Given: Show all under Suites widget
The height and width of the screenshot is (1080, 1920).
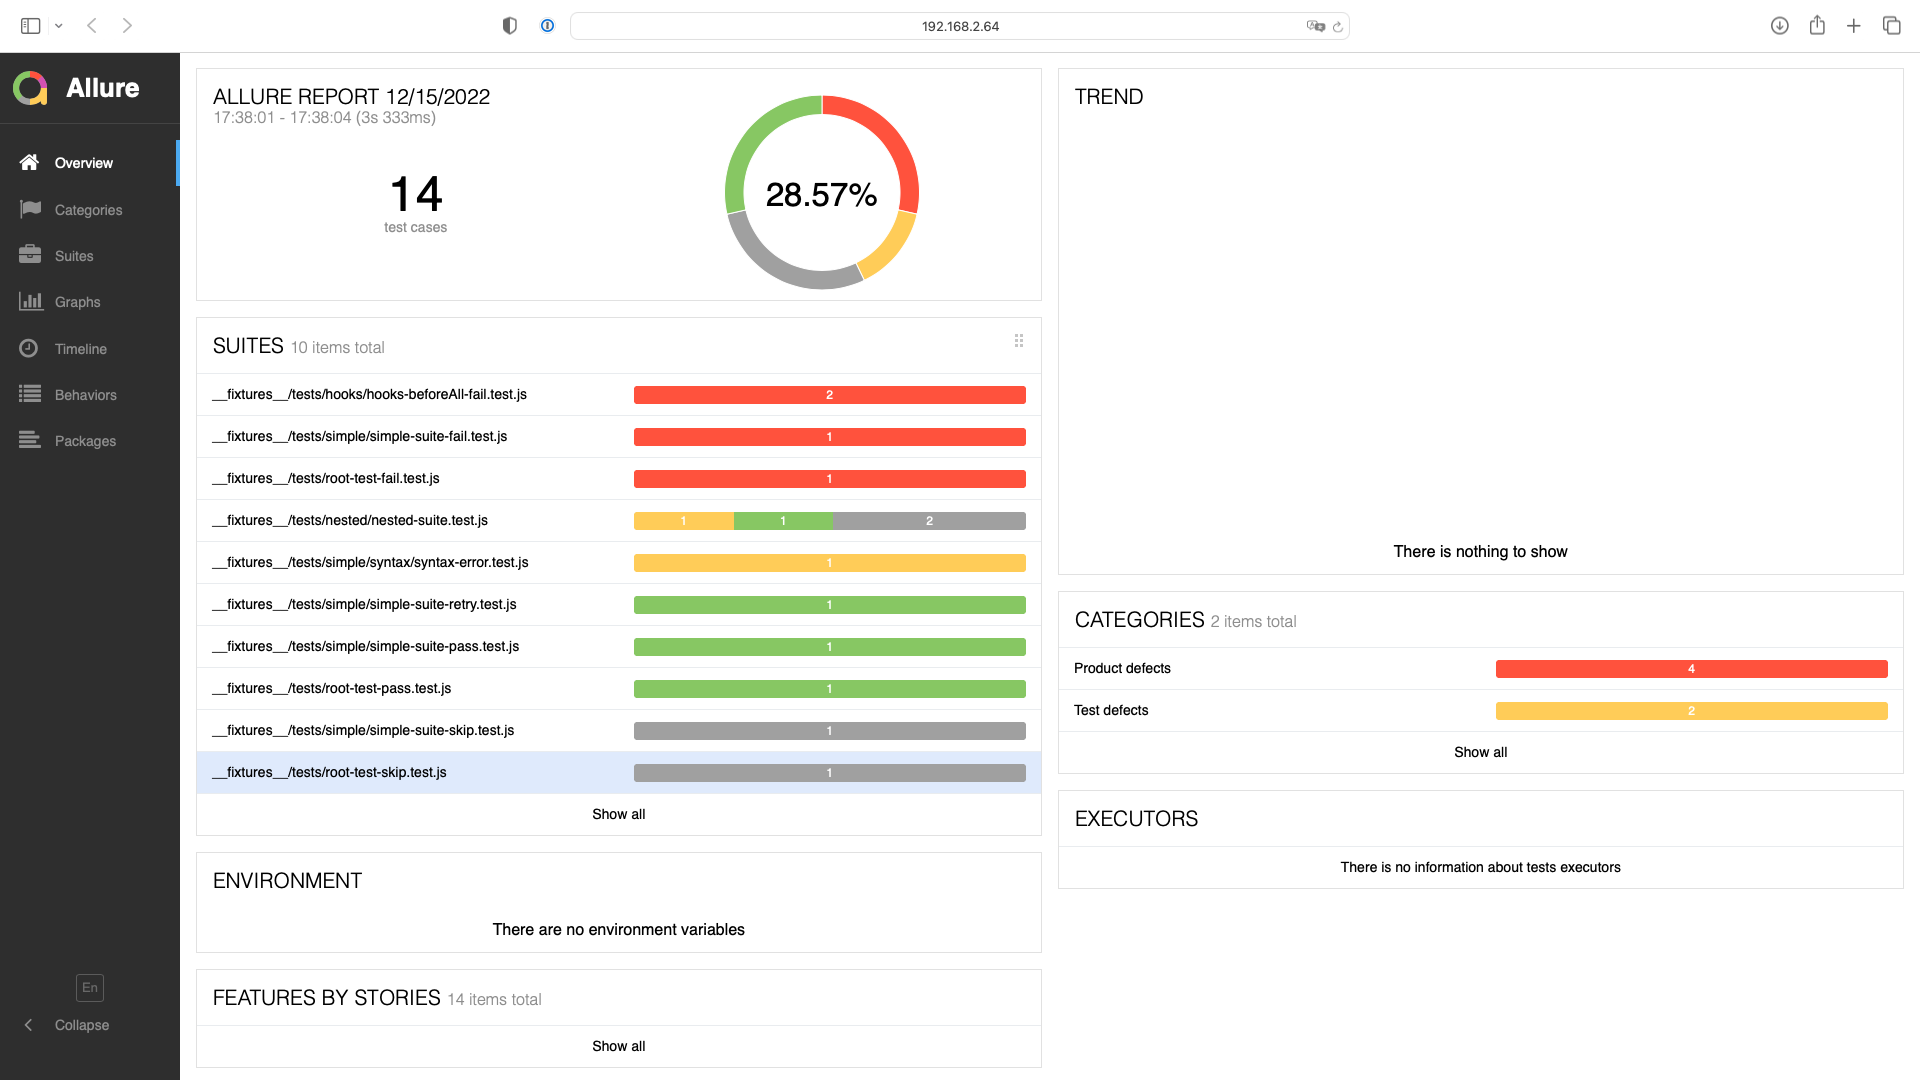Looking at the screenshot, I should 618,814.
